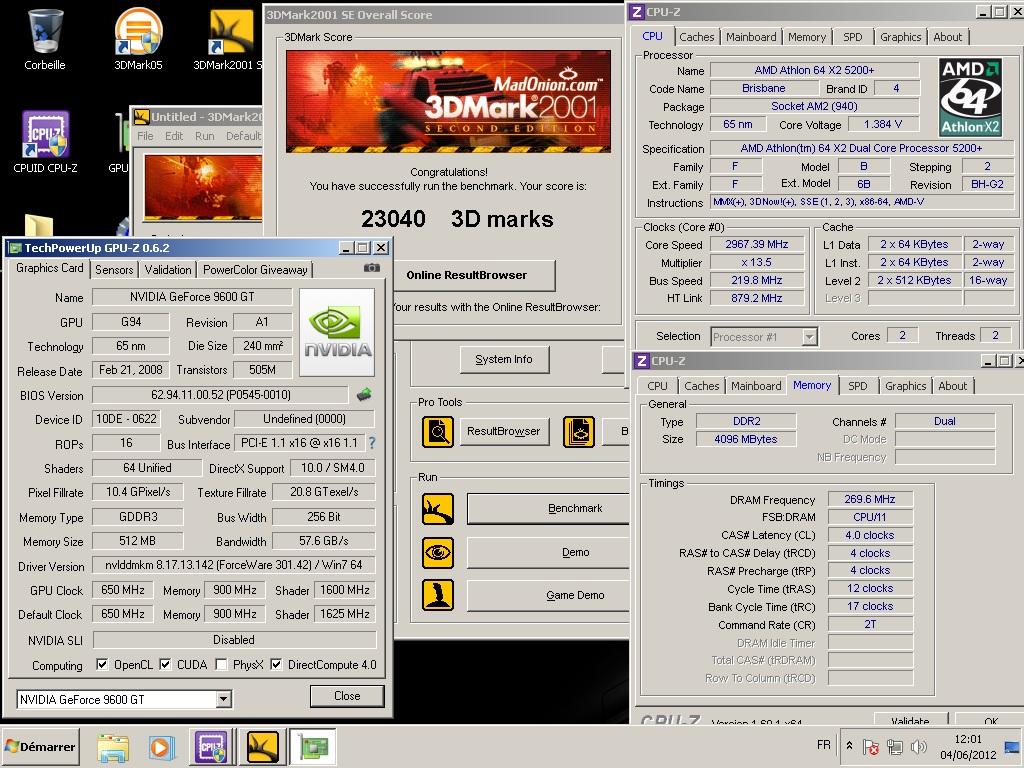1024x768 pixels.
Task: Toggle the PhysX checkbox in GPU-Z
Action: coord(221,664)
